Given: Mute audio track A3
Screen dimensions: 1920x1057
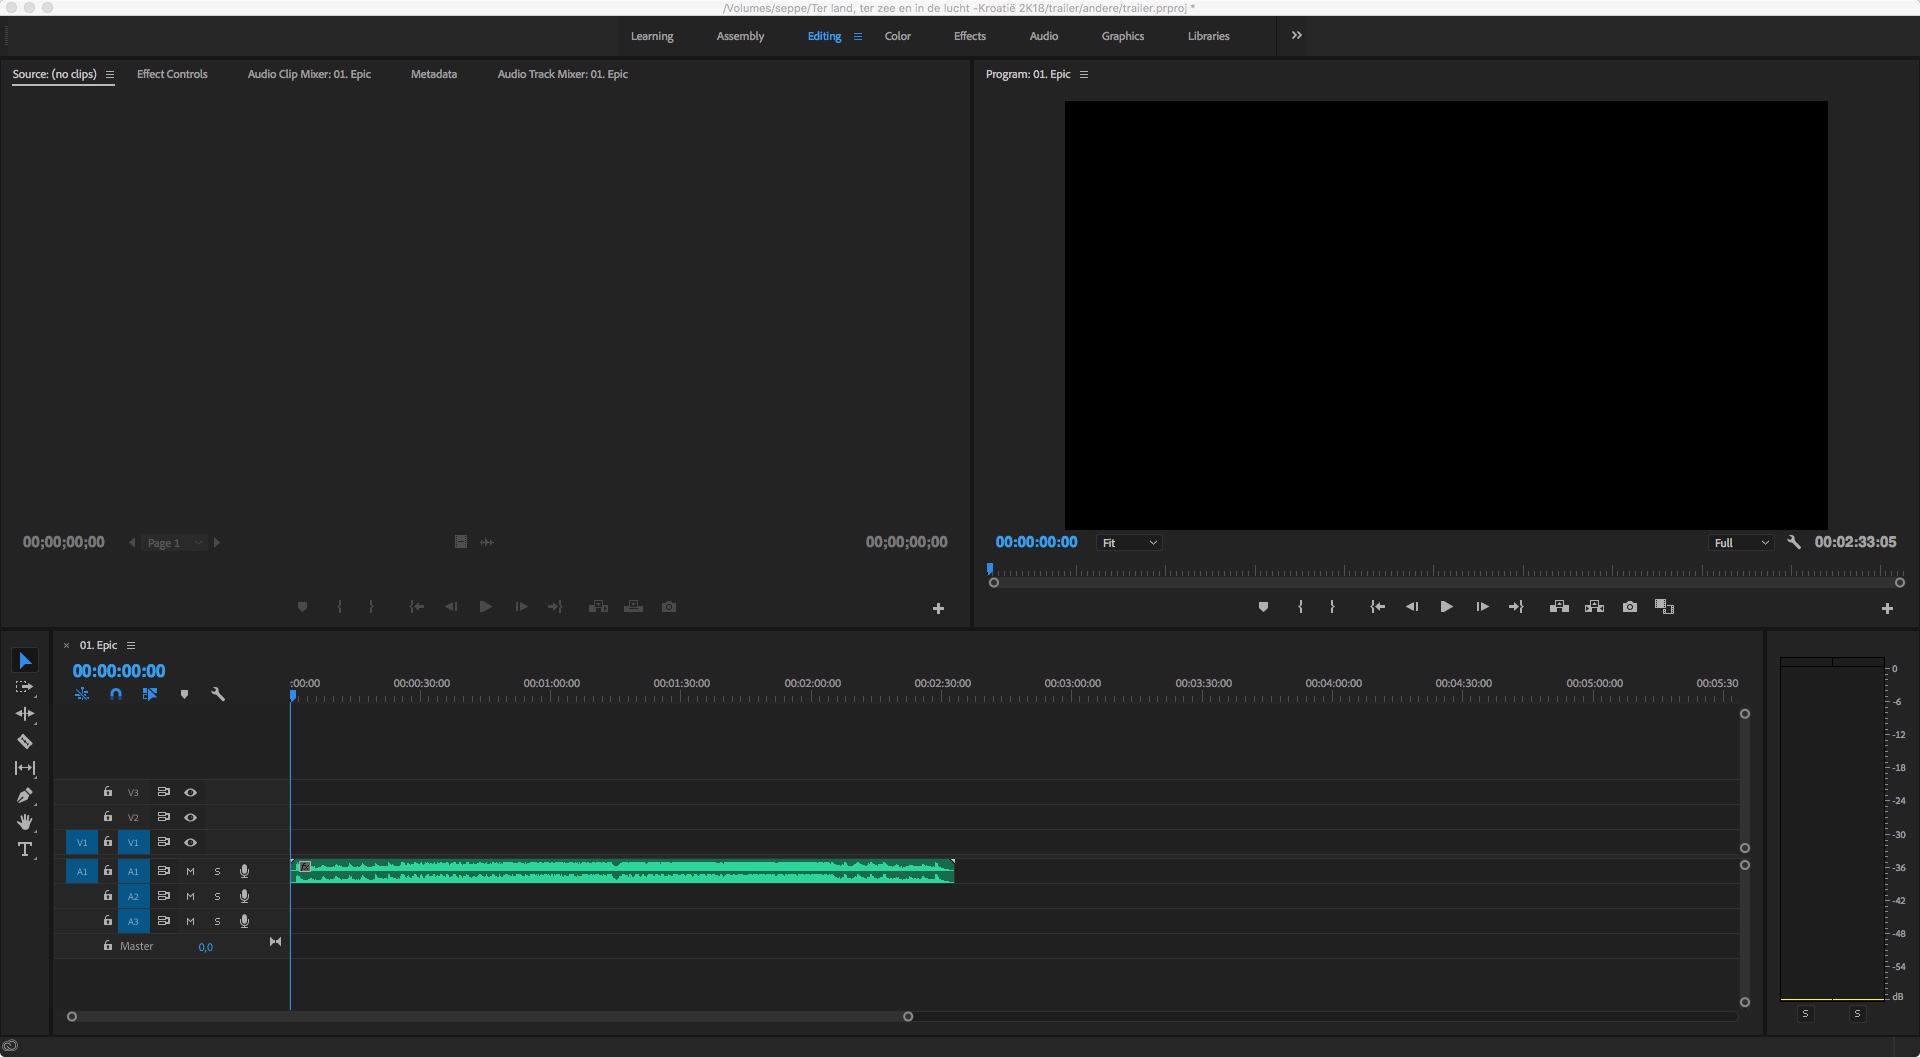Looking at the screenshot, I should 190,921.
